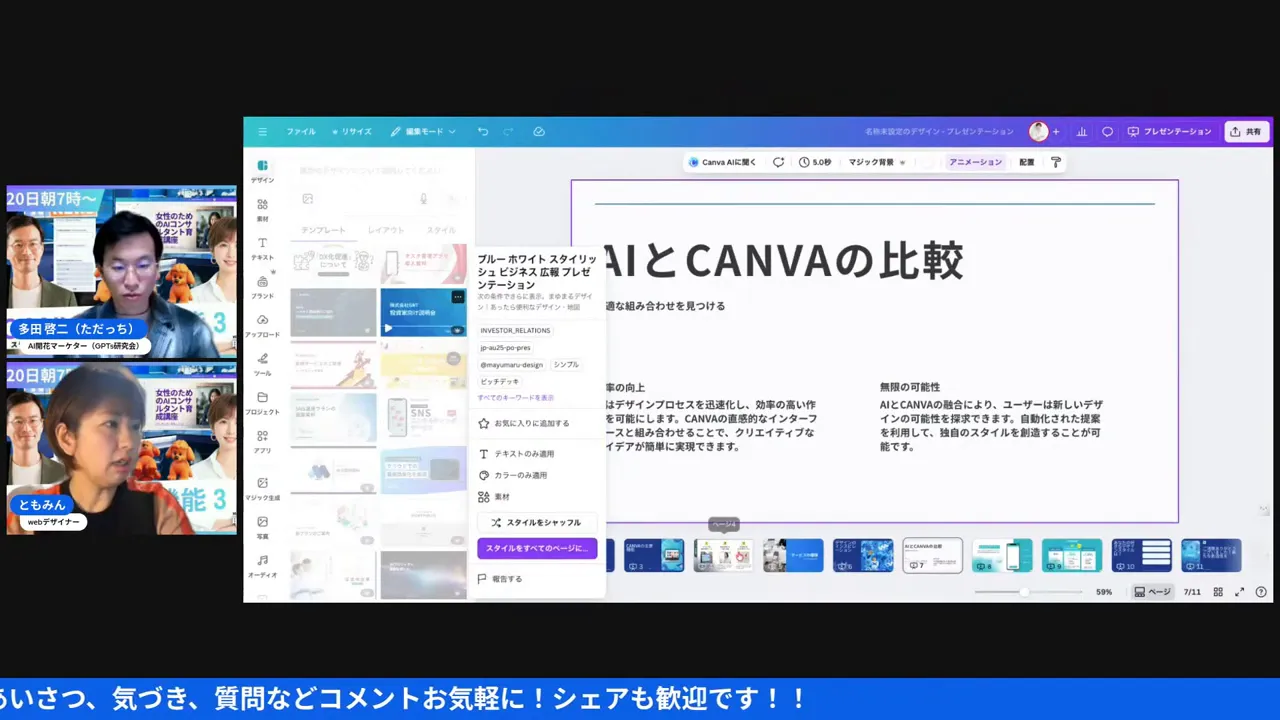Screen dimensions: 1280x720
Task: Click the comment bubble icon in the top bar
Action: tap(1106, 131)
